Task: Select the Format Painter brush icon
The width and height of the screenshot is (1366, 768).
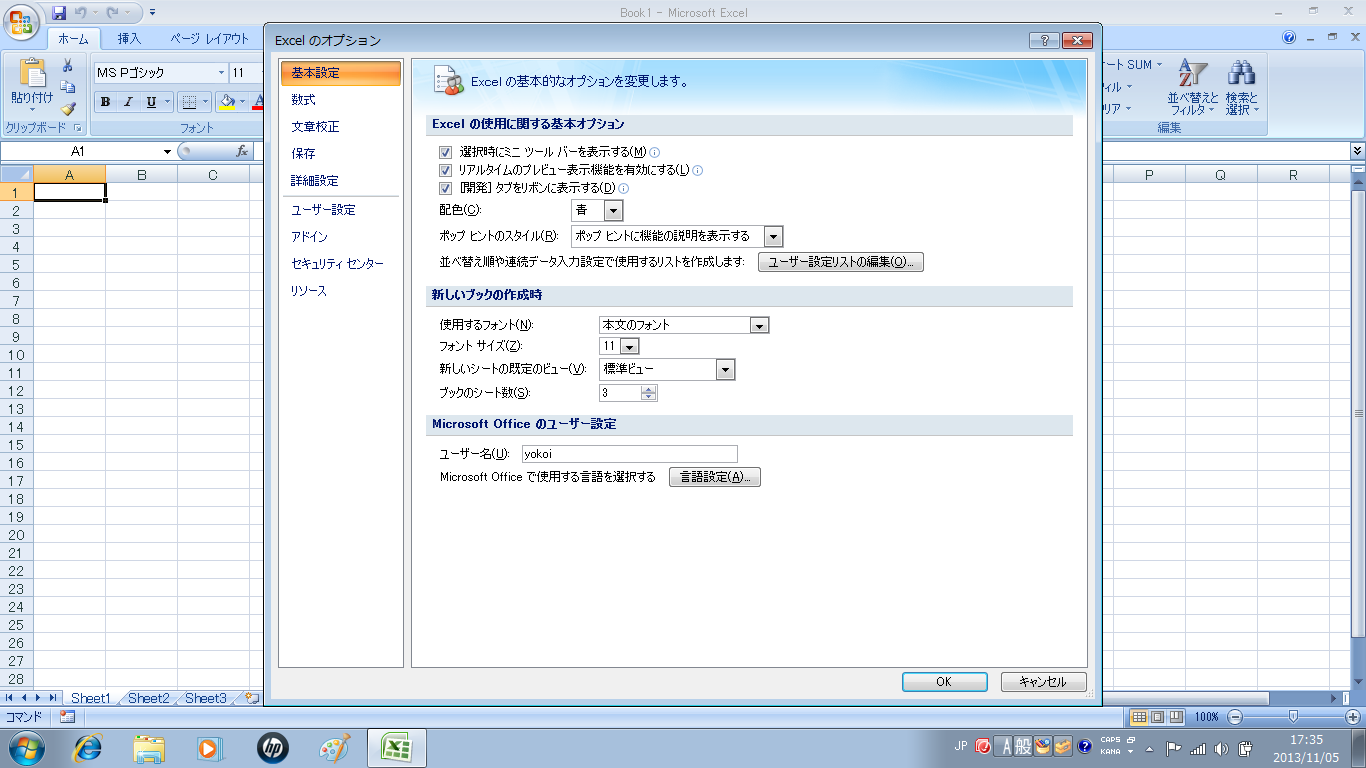Action: pyautogui.click(x=68, y=109)
